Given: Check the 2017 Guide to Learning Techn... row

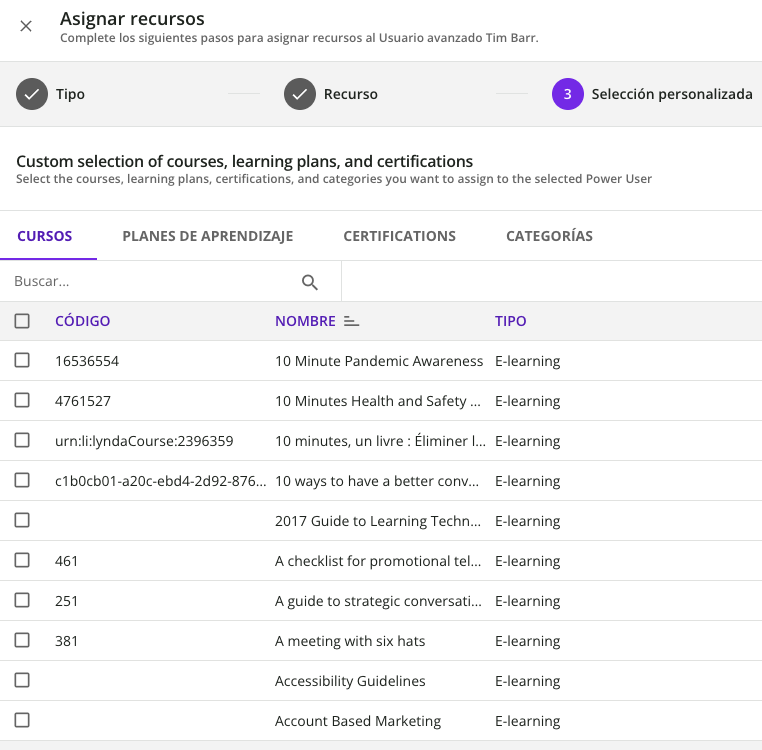Looking at the screenshot, I should (22, 520).
